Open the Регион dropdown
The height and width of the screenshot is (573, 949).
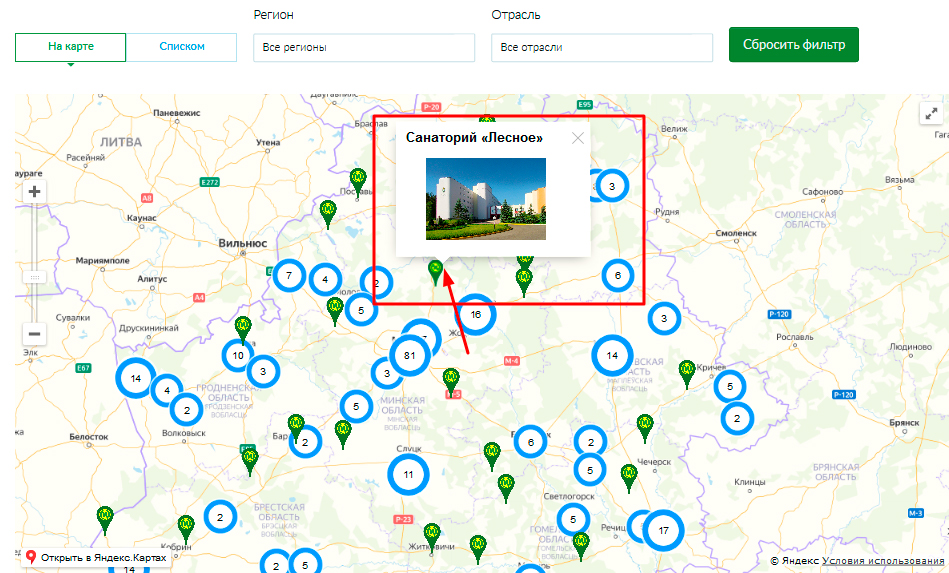(363, 47)
